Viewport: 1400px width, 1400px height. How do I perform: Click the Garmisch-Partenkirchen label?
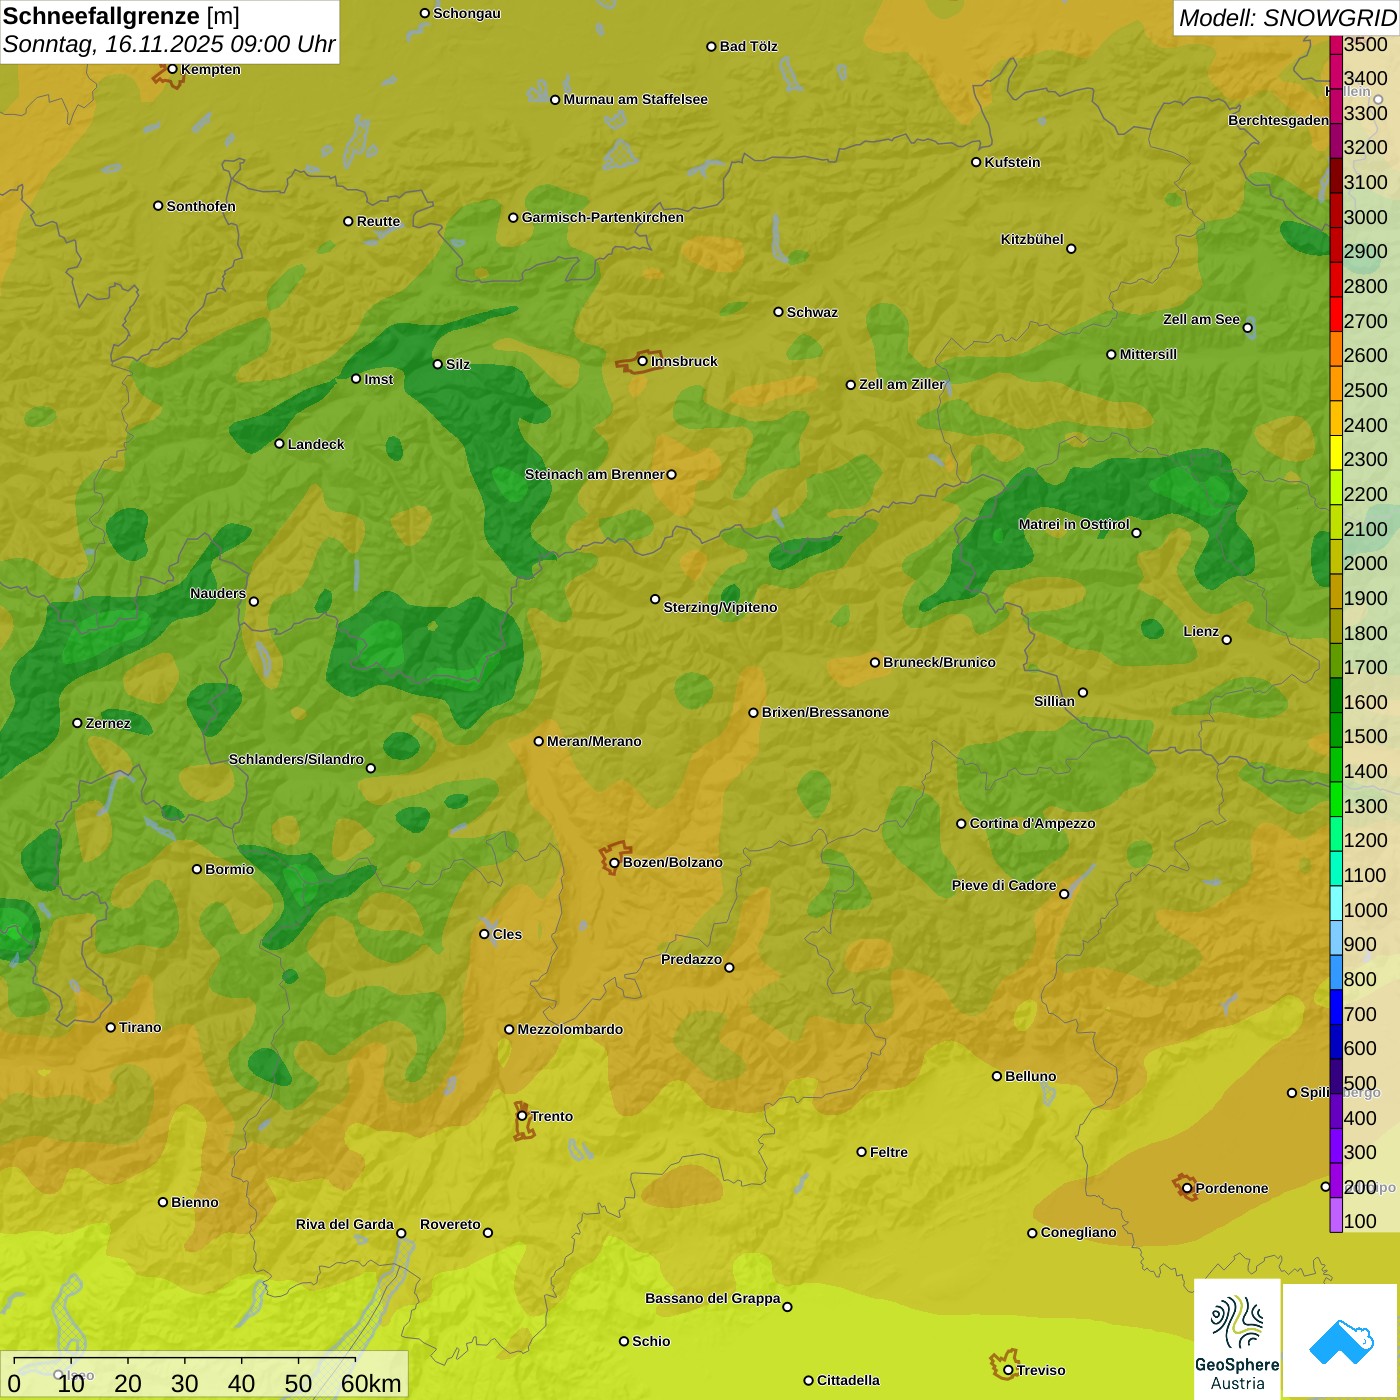click(603, 217)
